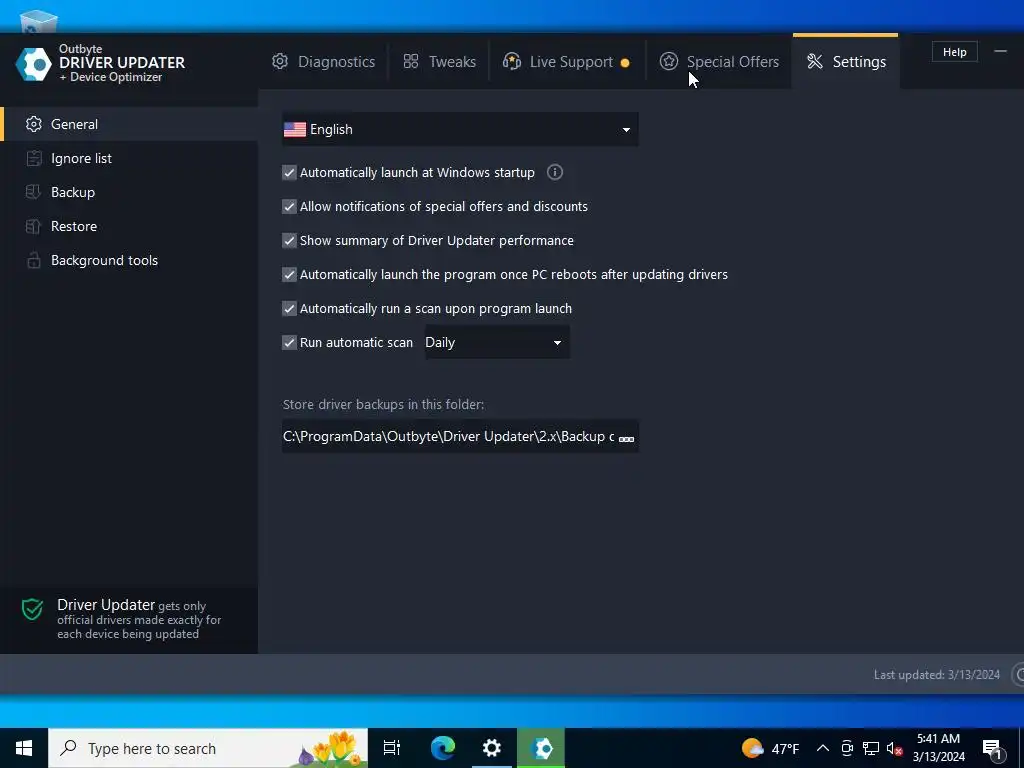Open the notification center icon
Screen dimensions: 1024x768
click(x=992, y=748)
